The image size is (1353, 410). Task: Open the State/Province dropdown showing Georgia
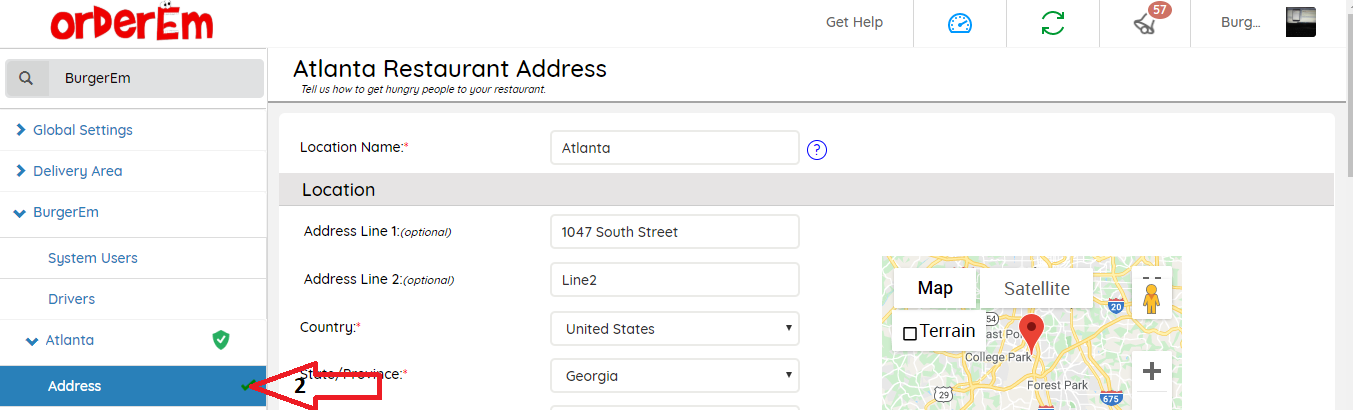pyautogui.click(x=675, y=376)
